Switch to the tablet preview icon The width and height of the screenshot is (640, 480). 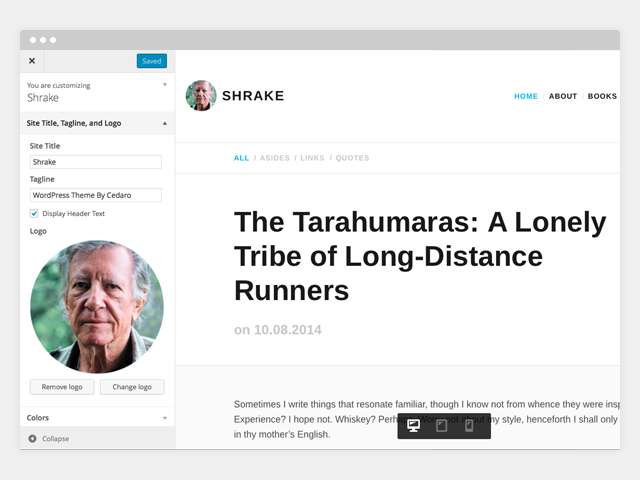[442, 426]
